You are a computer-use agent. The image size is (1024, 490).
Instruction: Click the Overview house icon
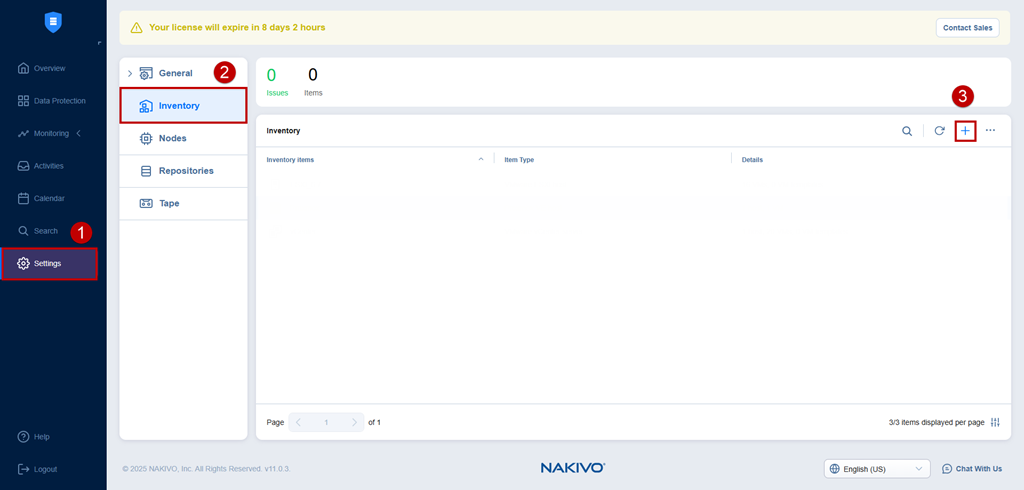[x=24, y=68]
